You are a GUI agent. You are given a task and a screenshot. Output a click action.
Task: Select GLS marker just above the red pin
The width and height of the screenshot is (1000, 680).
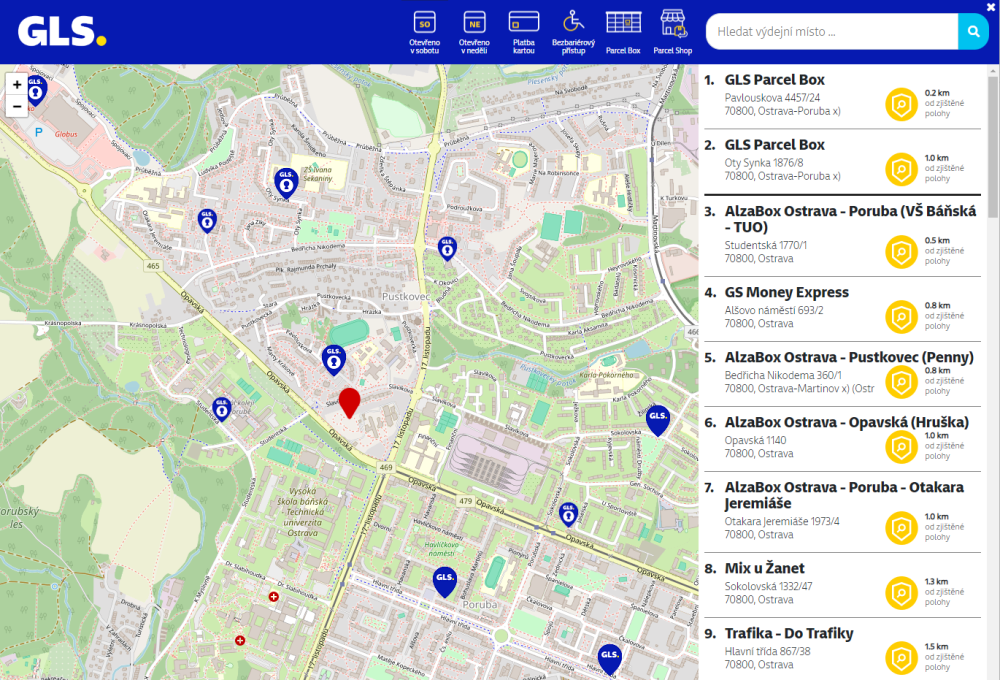pyautogui.click(x=334, y=360)
